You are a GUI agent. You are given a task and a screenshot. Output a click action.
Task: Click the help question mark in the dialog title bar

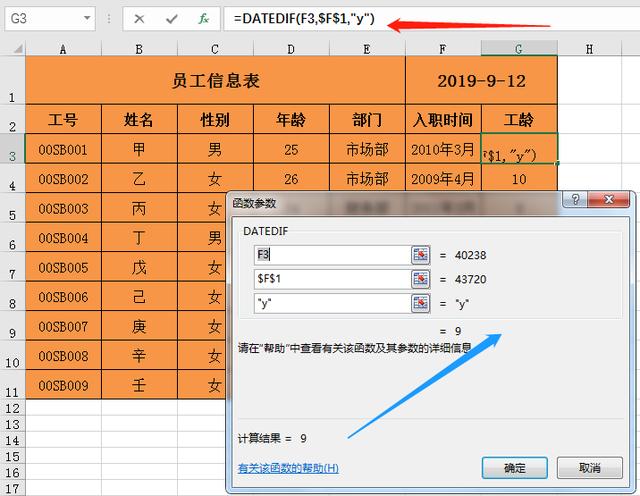[x=575, y=200]
